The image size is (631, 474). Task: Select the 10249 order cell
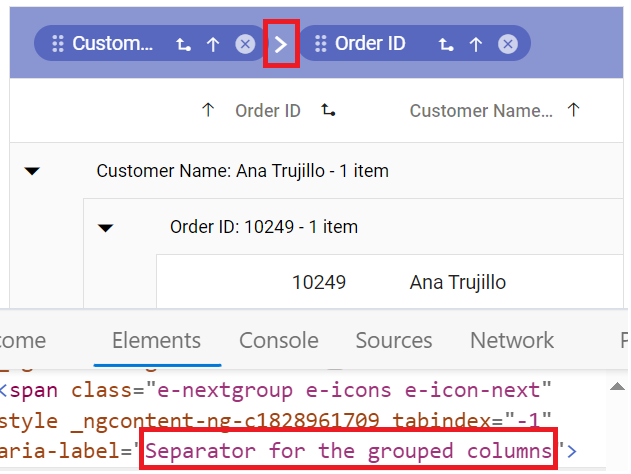(319, 282)
